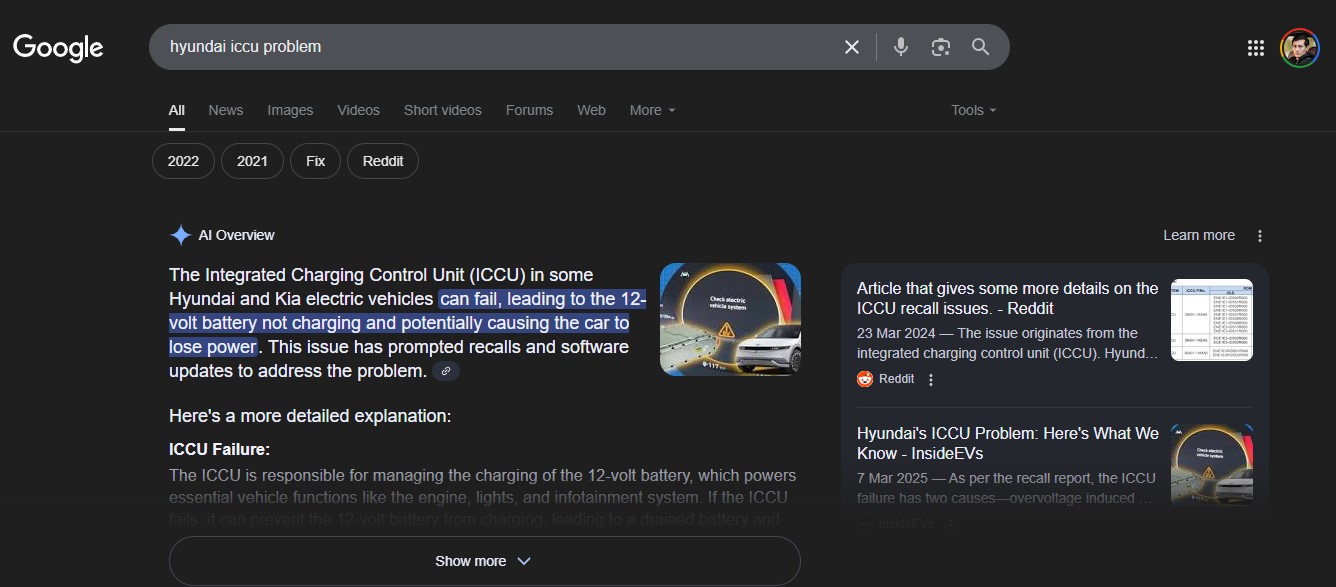Open the Reddit article table thumbnail
Viewport: 1336px width, 587px height.
(1211, 320)
